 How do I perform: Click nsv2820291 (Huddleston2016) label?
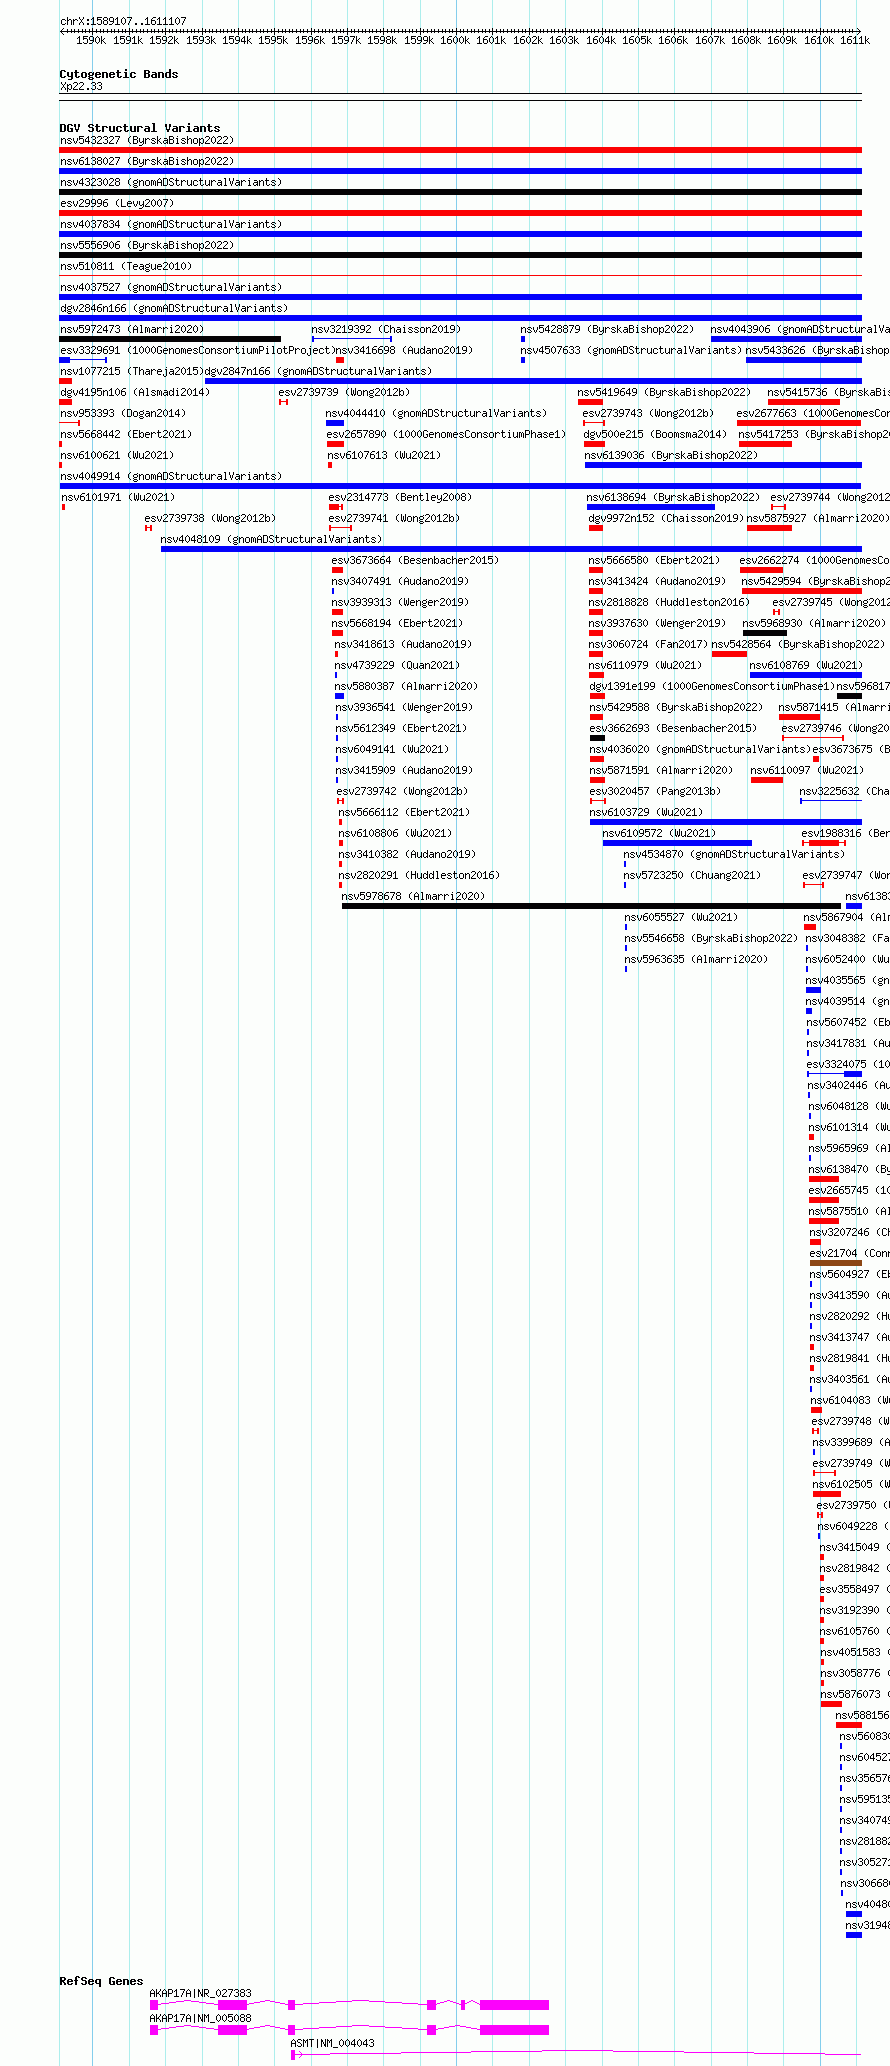click(419, 875)
